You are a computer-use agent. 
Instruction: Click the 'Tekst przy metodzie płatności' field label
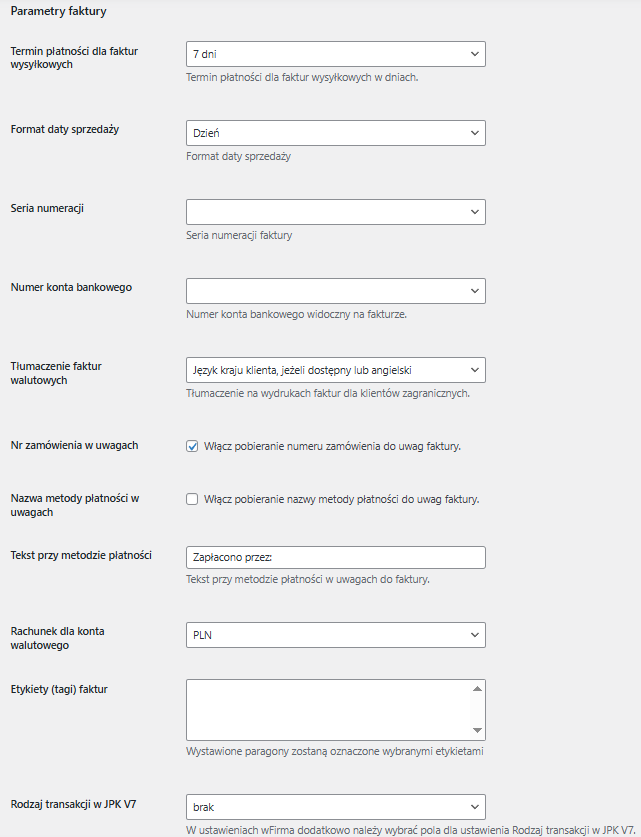(x=81, y=554)
